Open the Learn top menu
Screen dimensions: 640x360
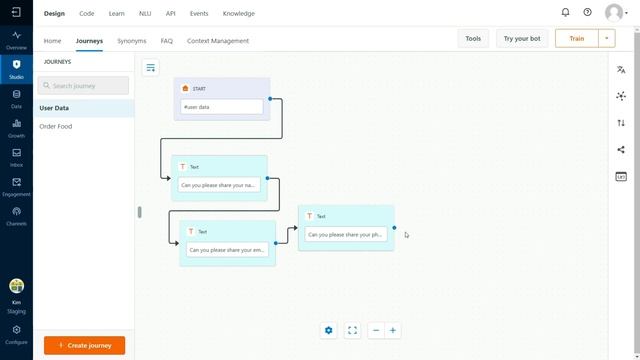pyautogui.click(x=116, y=13)
